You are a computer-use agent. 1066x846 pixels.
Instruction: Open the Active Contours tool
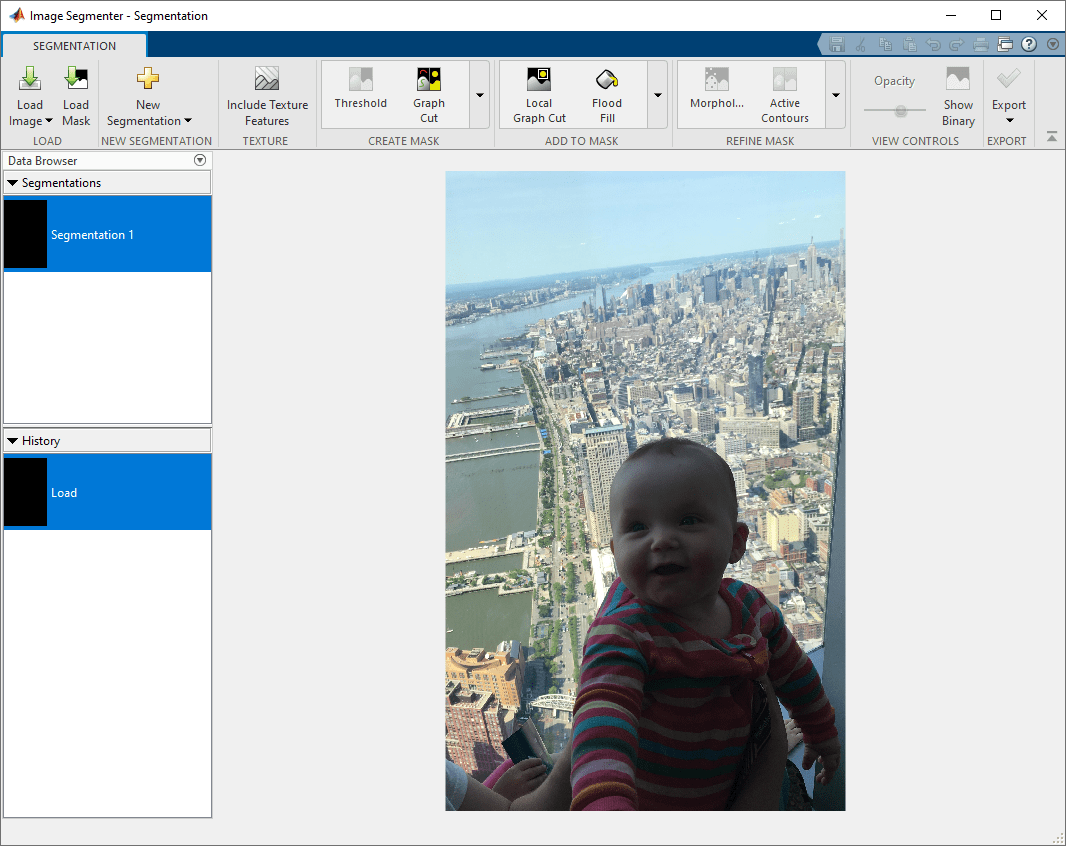click(785, 95)
